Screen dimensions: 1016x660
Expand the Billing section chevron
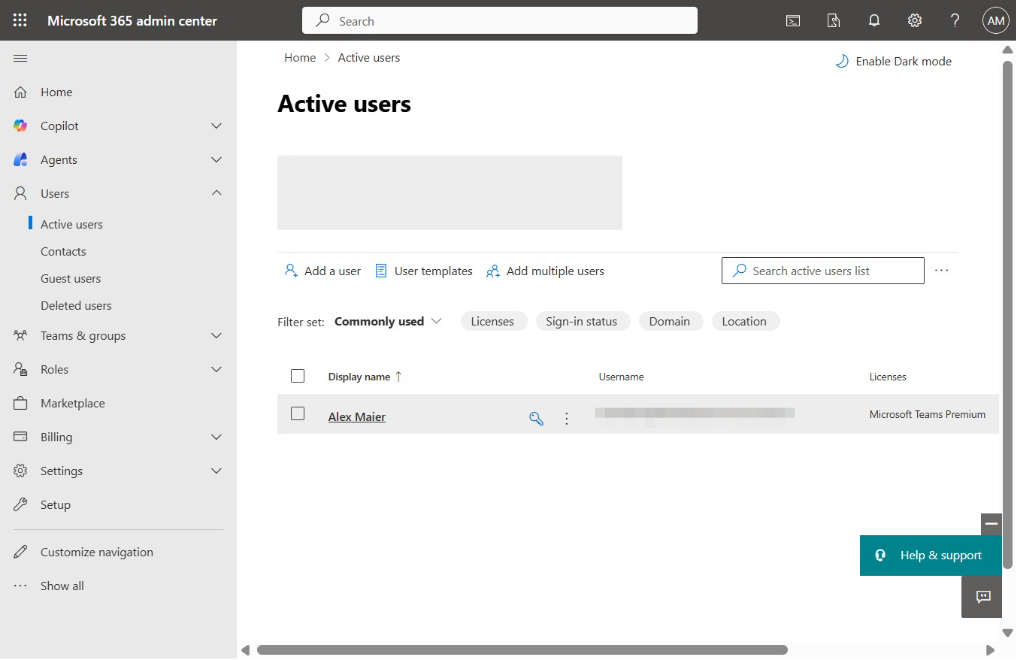(216, 437)
